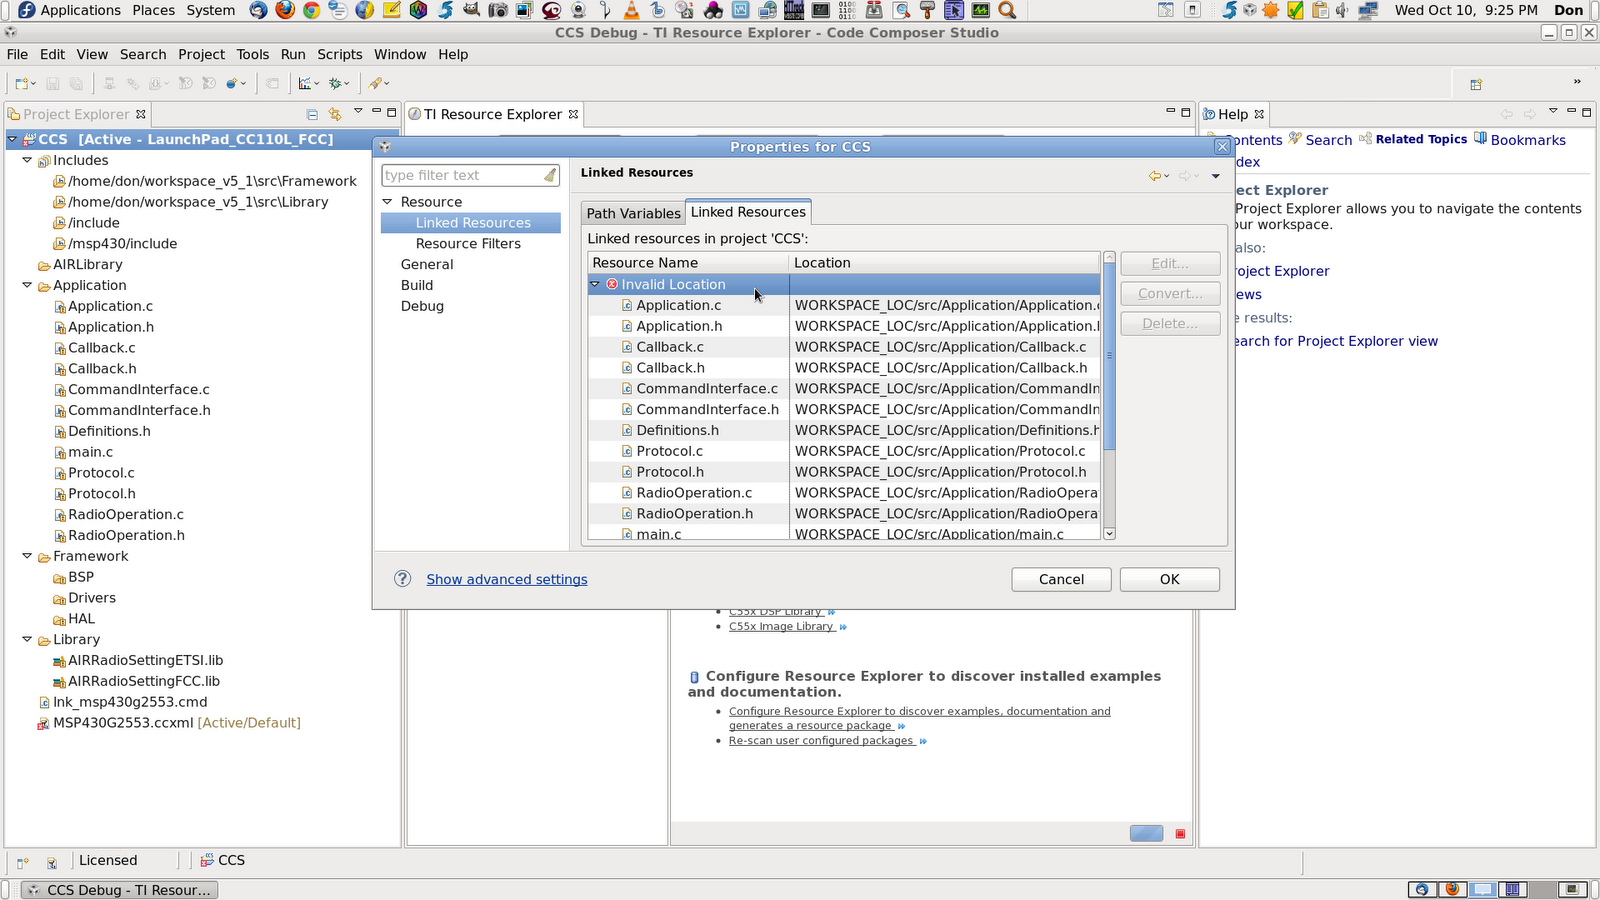This screenshot has width=1600, height=900.
Task: Collapse All in Project Explorer
Action: [312, 114]
